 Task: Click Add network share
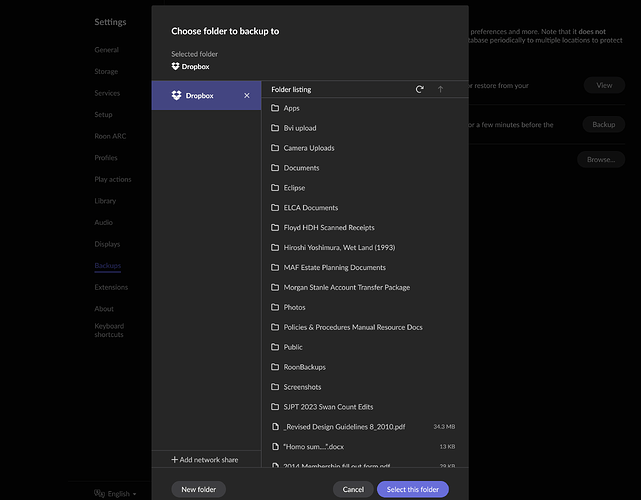click(205, 460)
